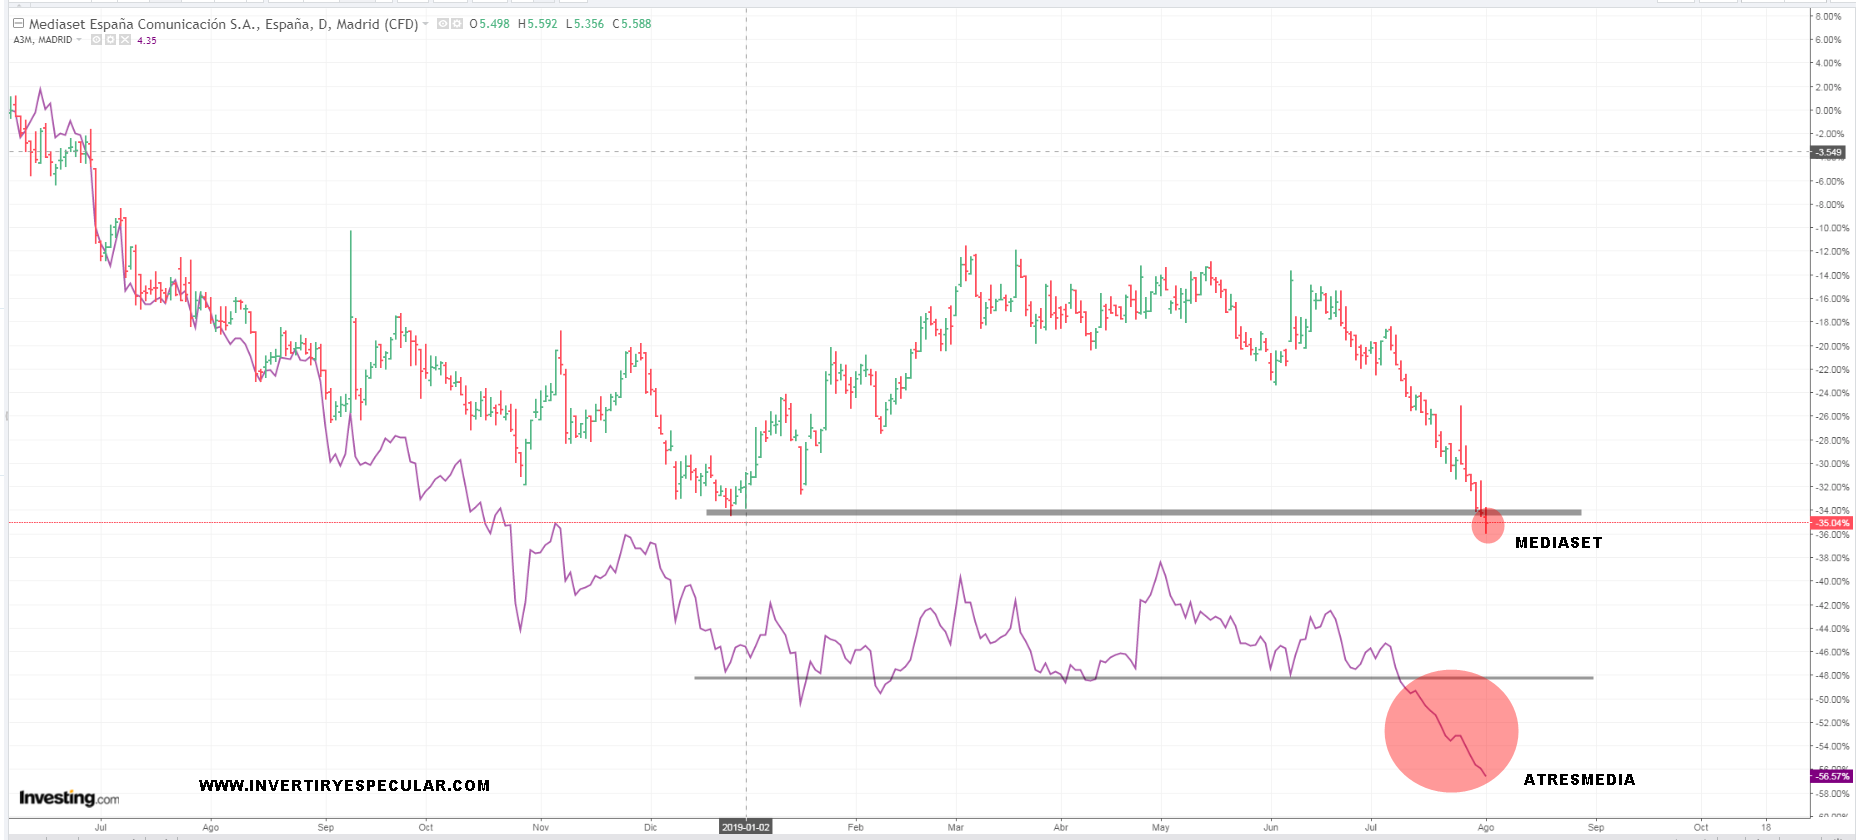Click the MEDIASET text annotation

click(1558, 543)
